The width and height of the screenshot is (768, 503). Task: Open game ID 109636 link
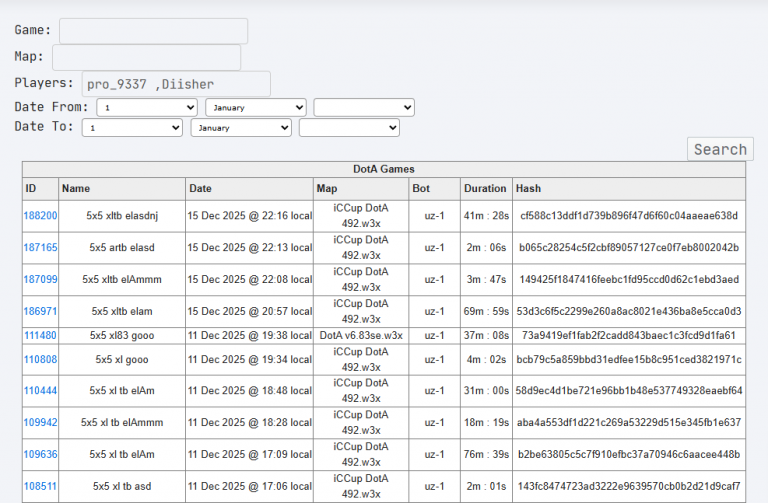coord(40,454)
